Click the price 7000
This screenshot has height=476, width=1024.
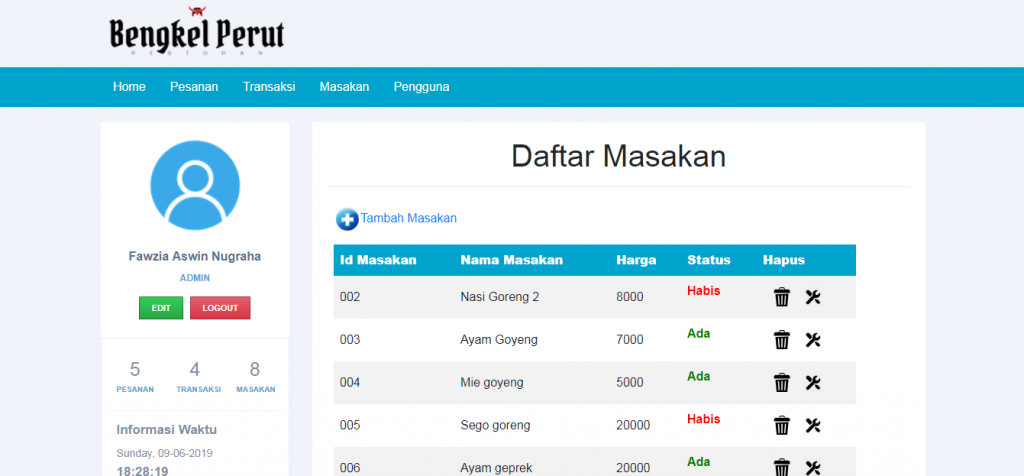pyautogui.click(x=630, y=340)
